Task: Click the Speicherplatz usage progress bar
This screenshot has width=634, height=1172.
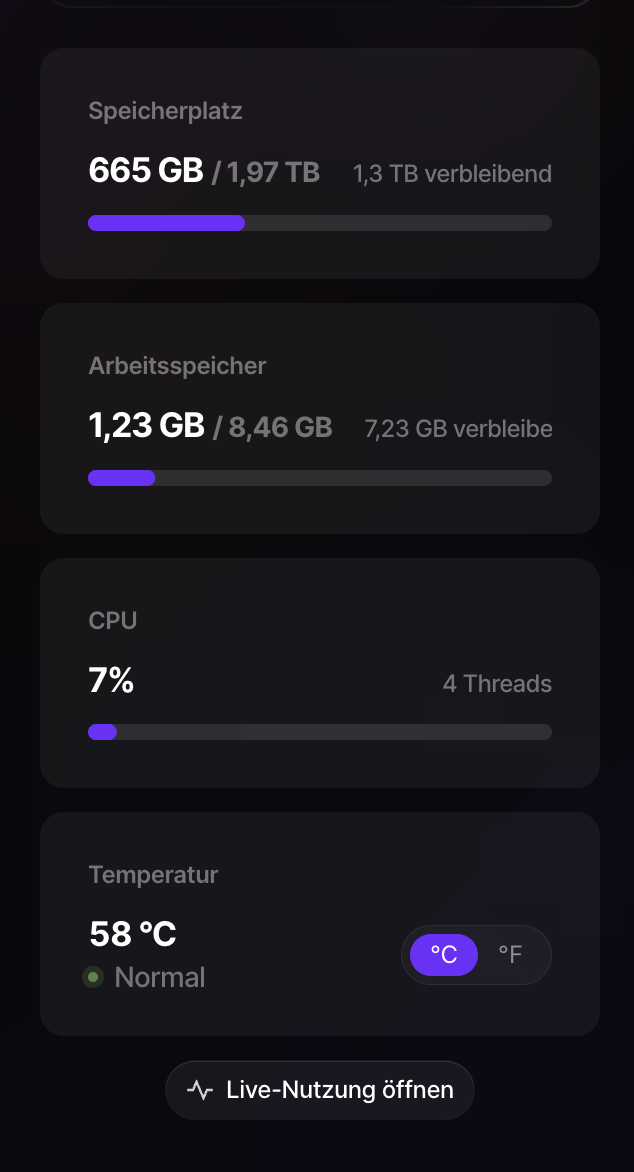Action: (320, 223)
